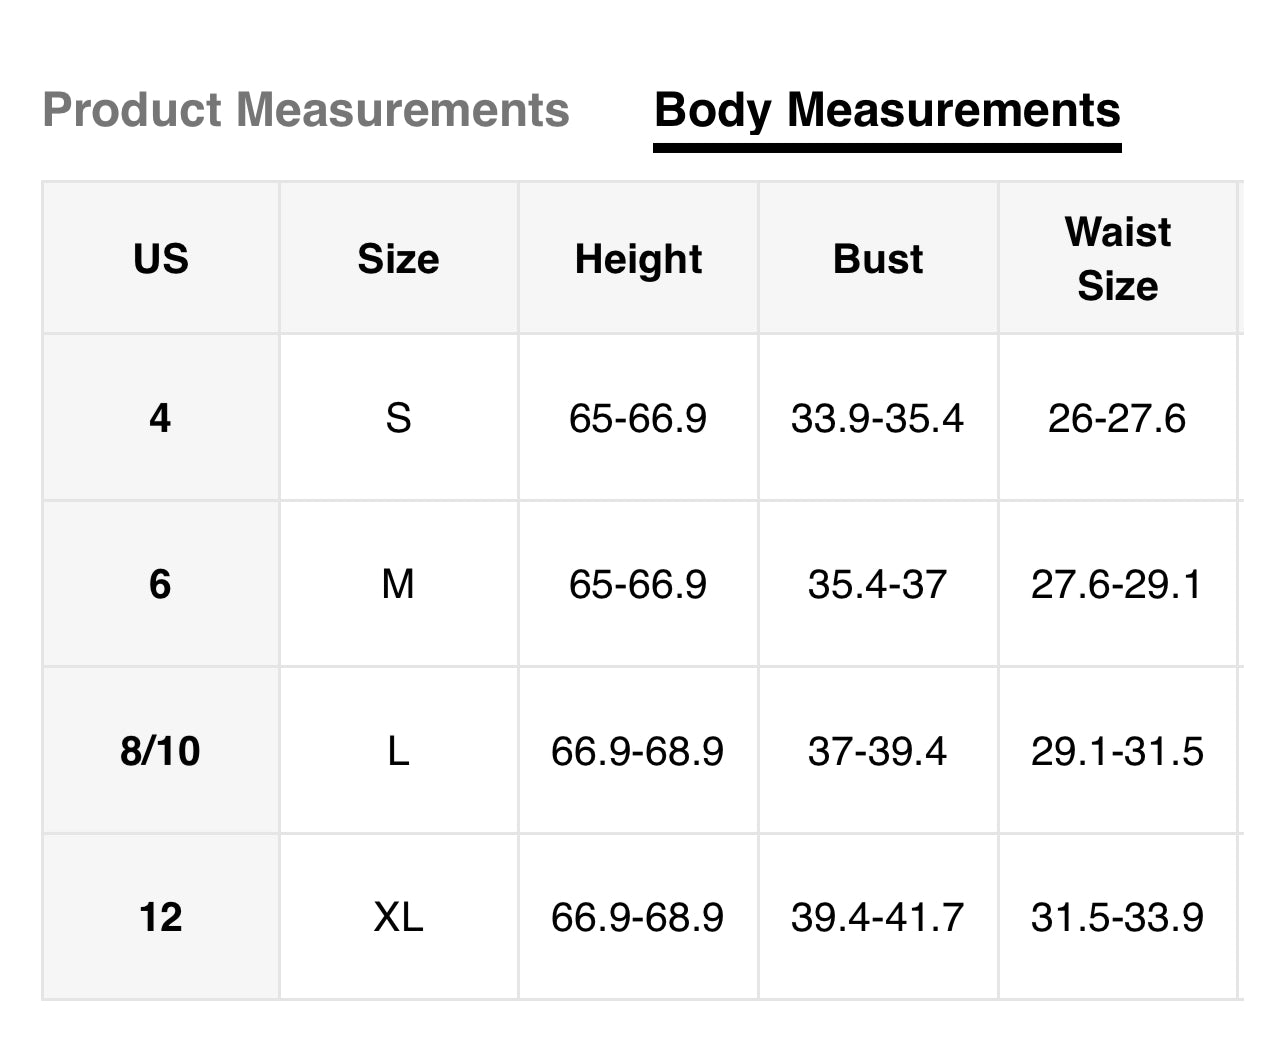
Task: Select the US size 6 row label
Action: pyautogui.click(x=160, y=584)
